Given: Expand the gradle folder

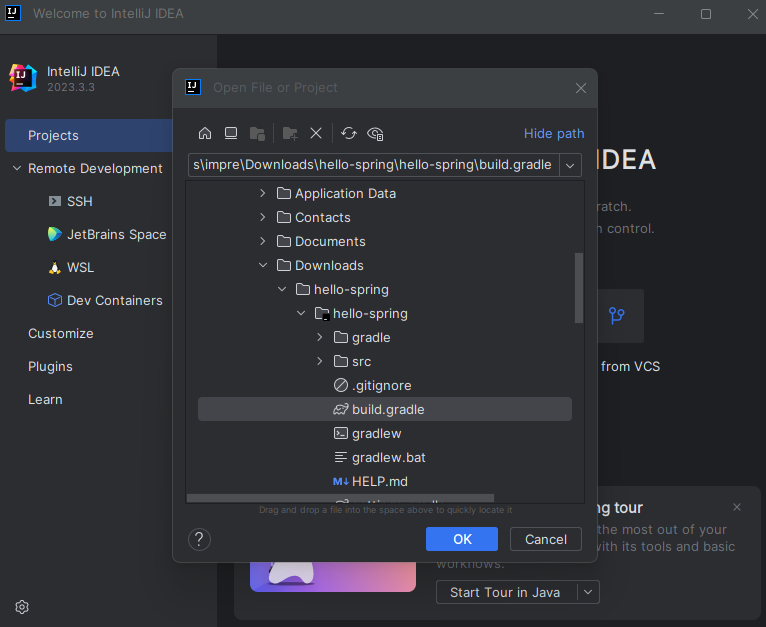Looking at the screenshot, I should point(320,337).
